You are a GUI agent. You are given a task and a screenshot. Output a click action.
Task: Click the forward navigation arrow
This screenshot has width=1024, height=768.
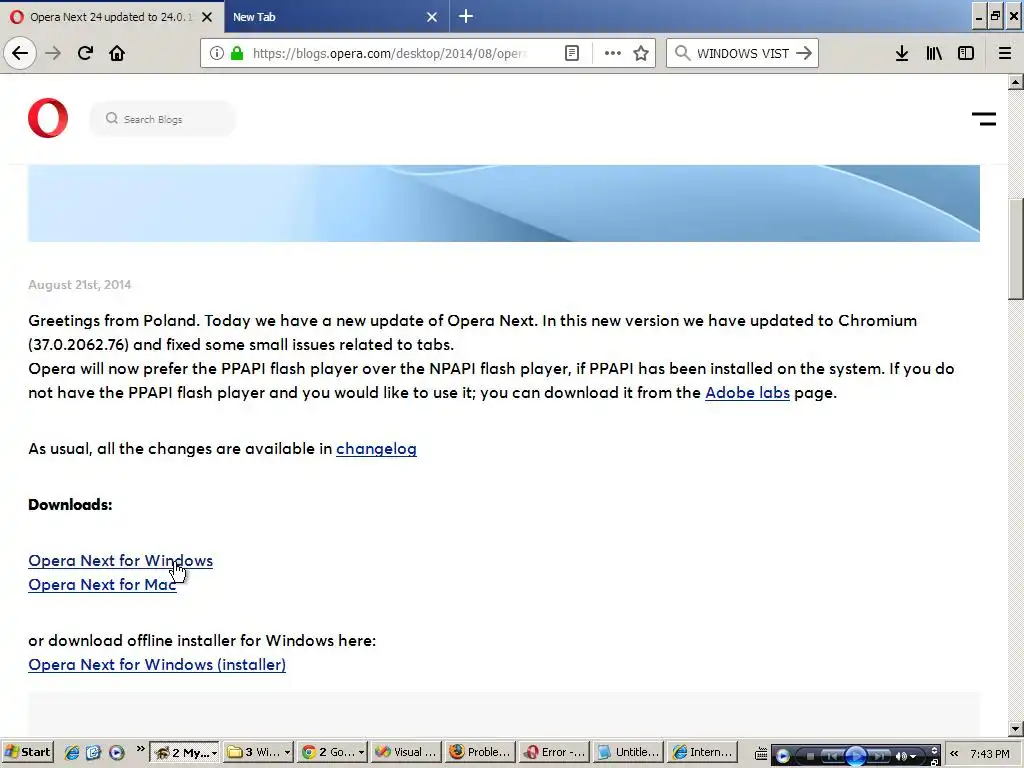click(x=53, y=53)
